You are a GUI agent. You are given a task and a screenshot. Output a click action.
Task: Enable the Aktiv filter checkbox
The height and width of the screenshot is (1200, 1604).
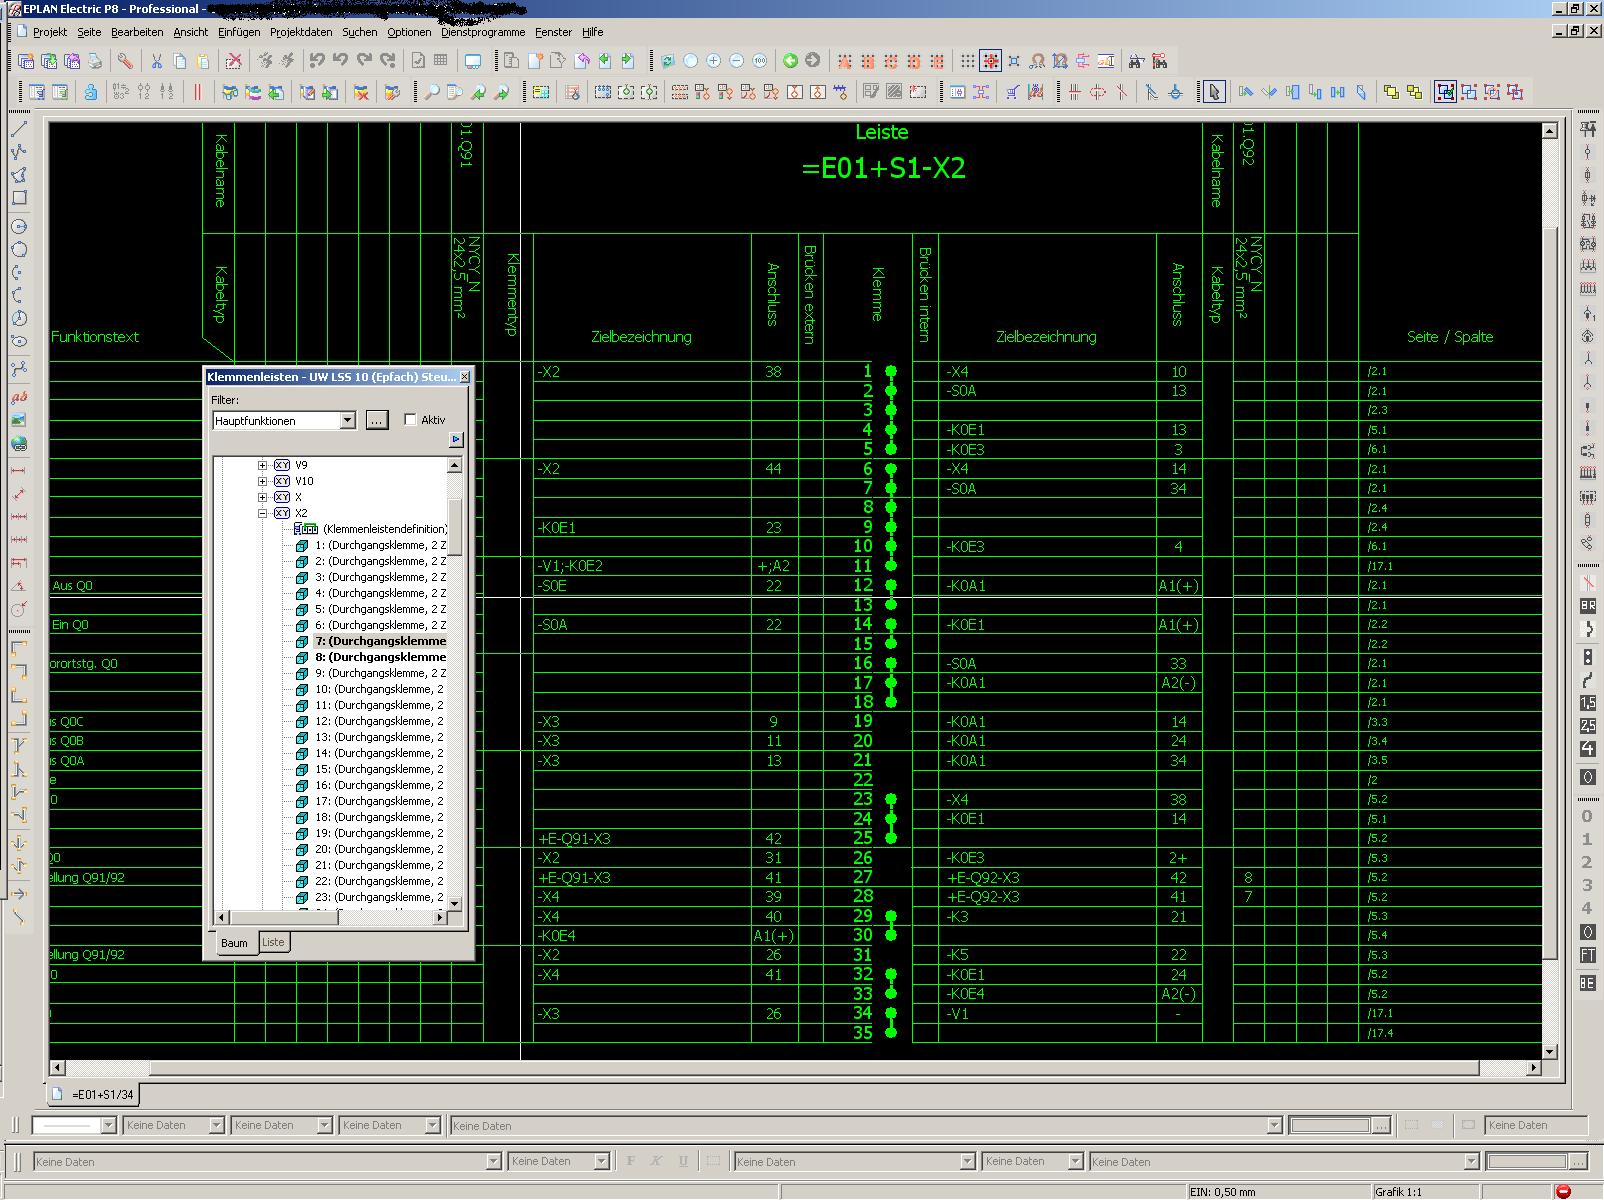[x=410, y=420]
